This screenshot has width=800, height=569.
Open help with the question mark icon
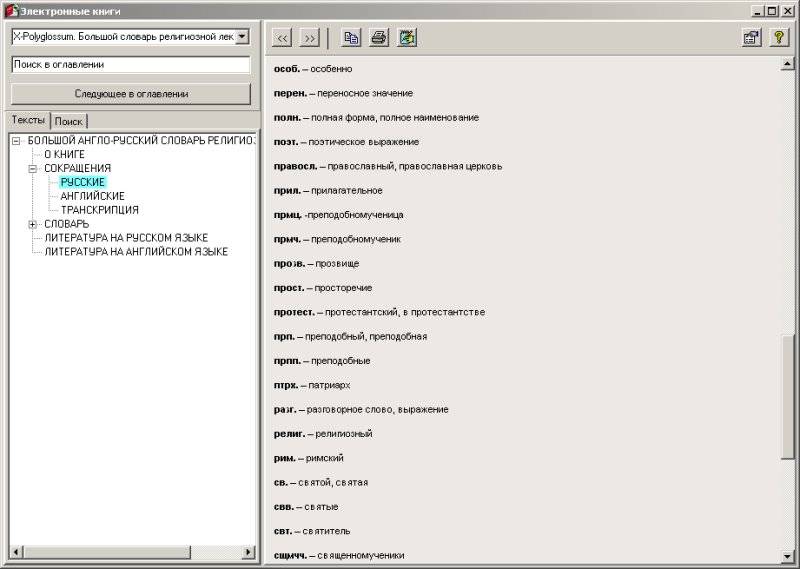point(779,38)
